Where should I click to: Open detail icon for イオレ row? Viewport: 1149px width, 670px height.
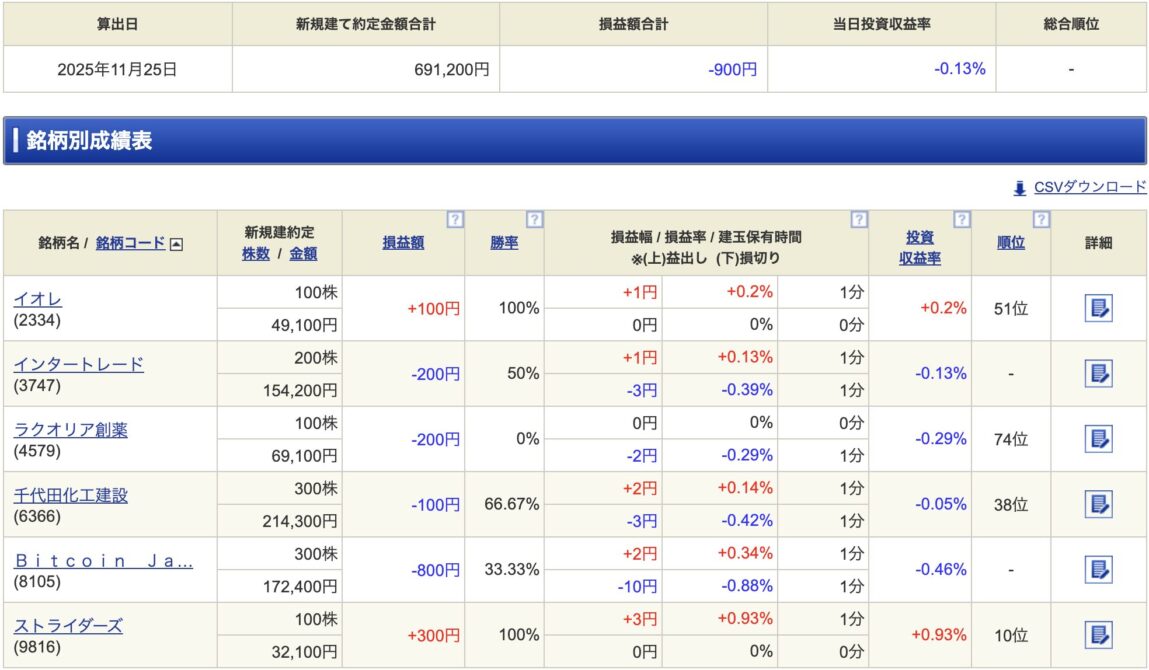[1098, 308]
